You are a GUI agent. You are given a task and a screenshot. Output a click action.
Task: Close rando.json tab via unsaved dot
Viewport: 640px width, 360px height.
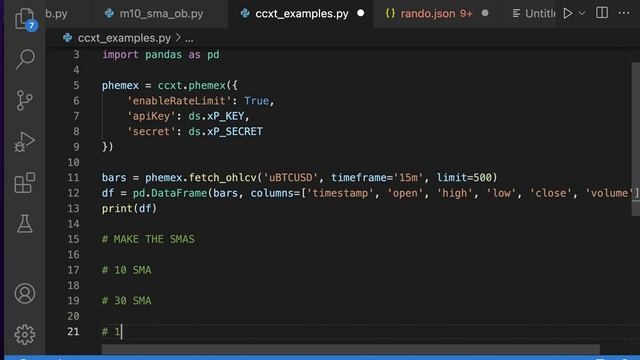[x=485, y=13]
